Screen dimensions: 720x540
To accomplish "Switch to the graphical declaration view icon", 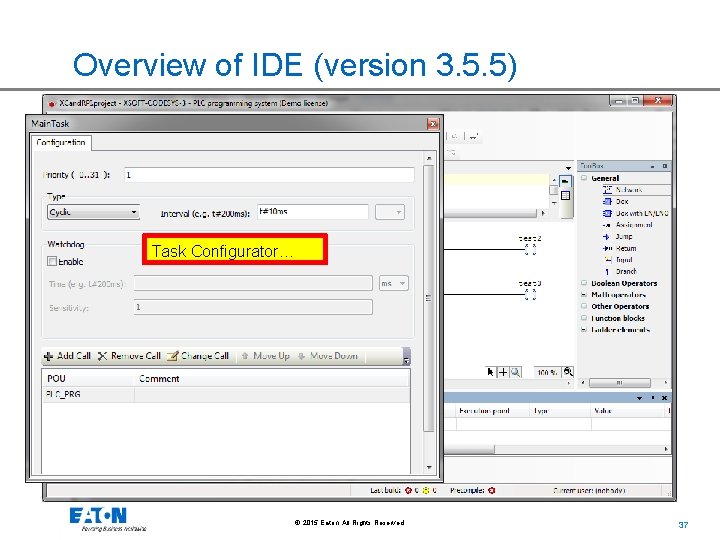I will [x=565, y=182].
